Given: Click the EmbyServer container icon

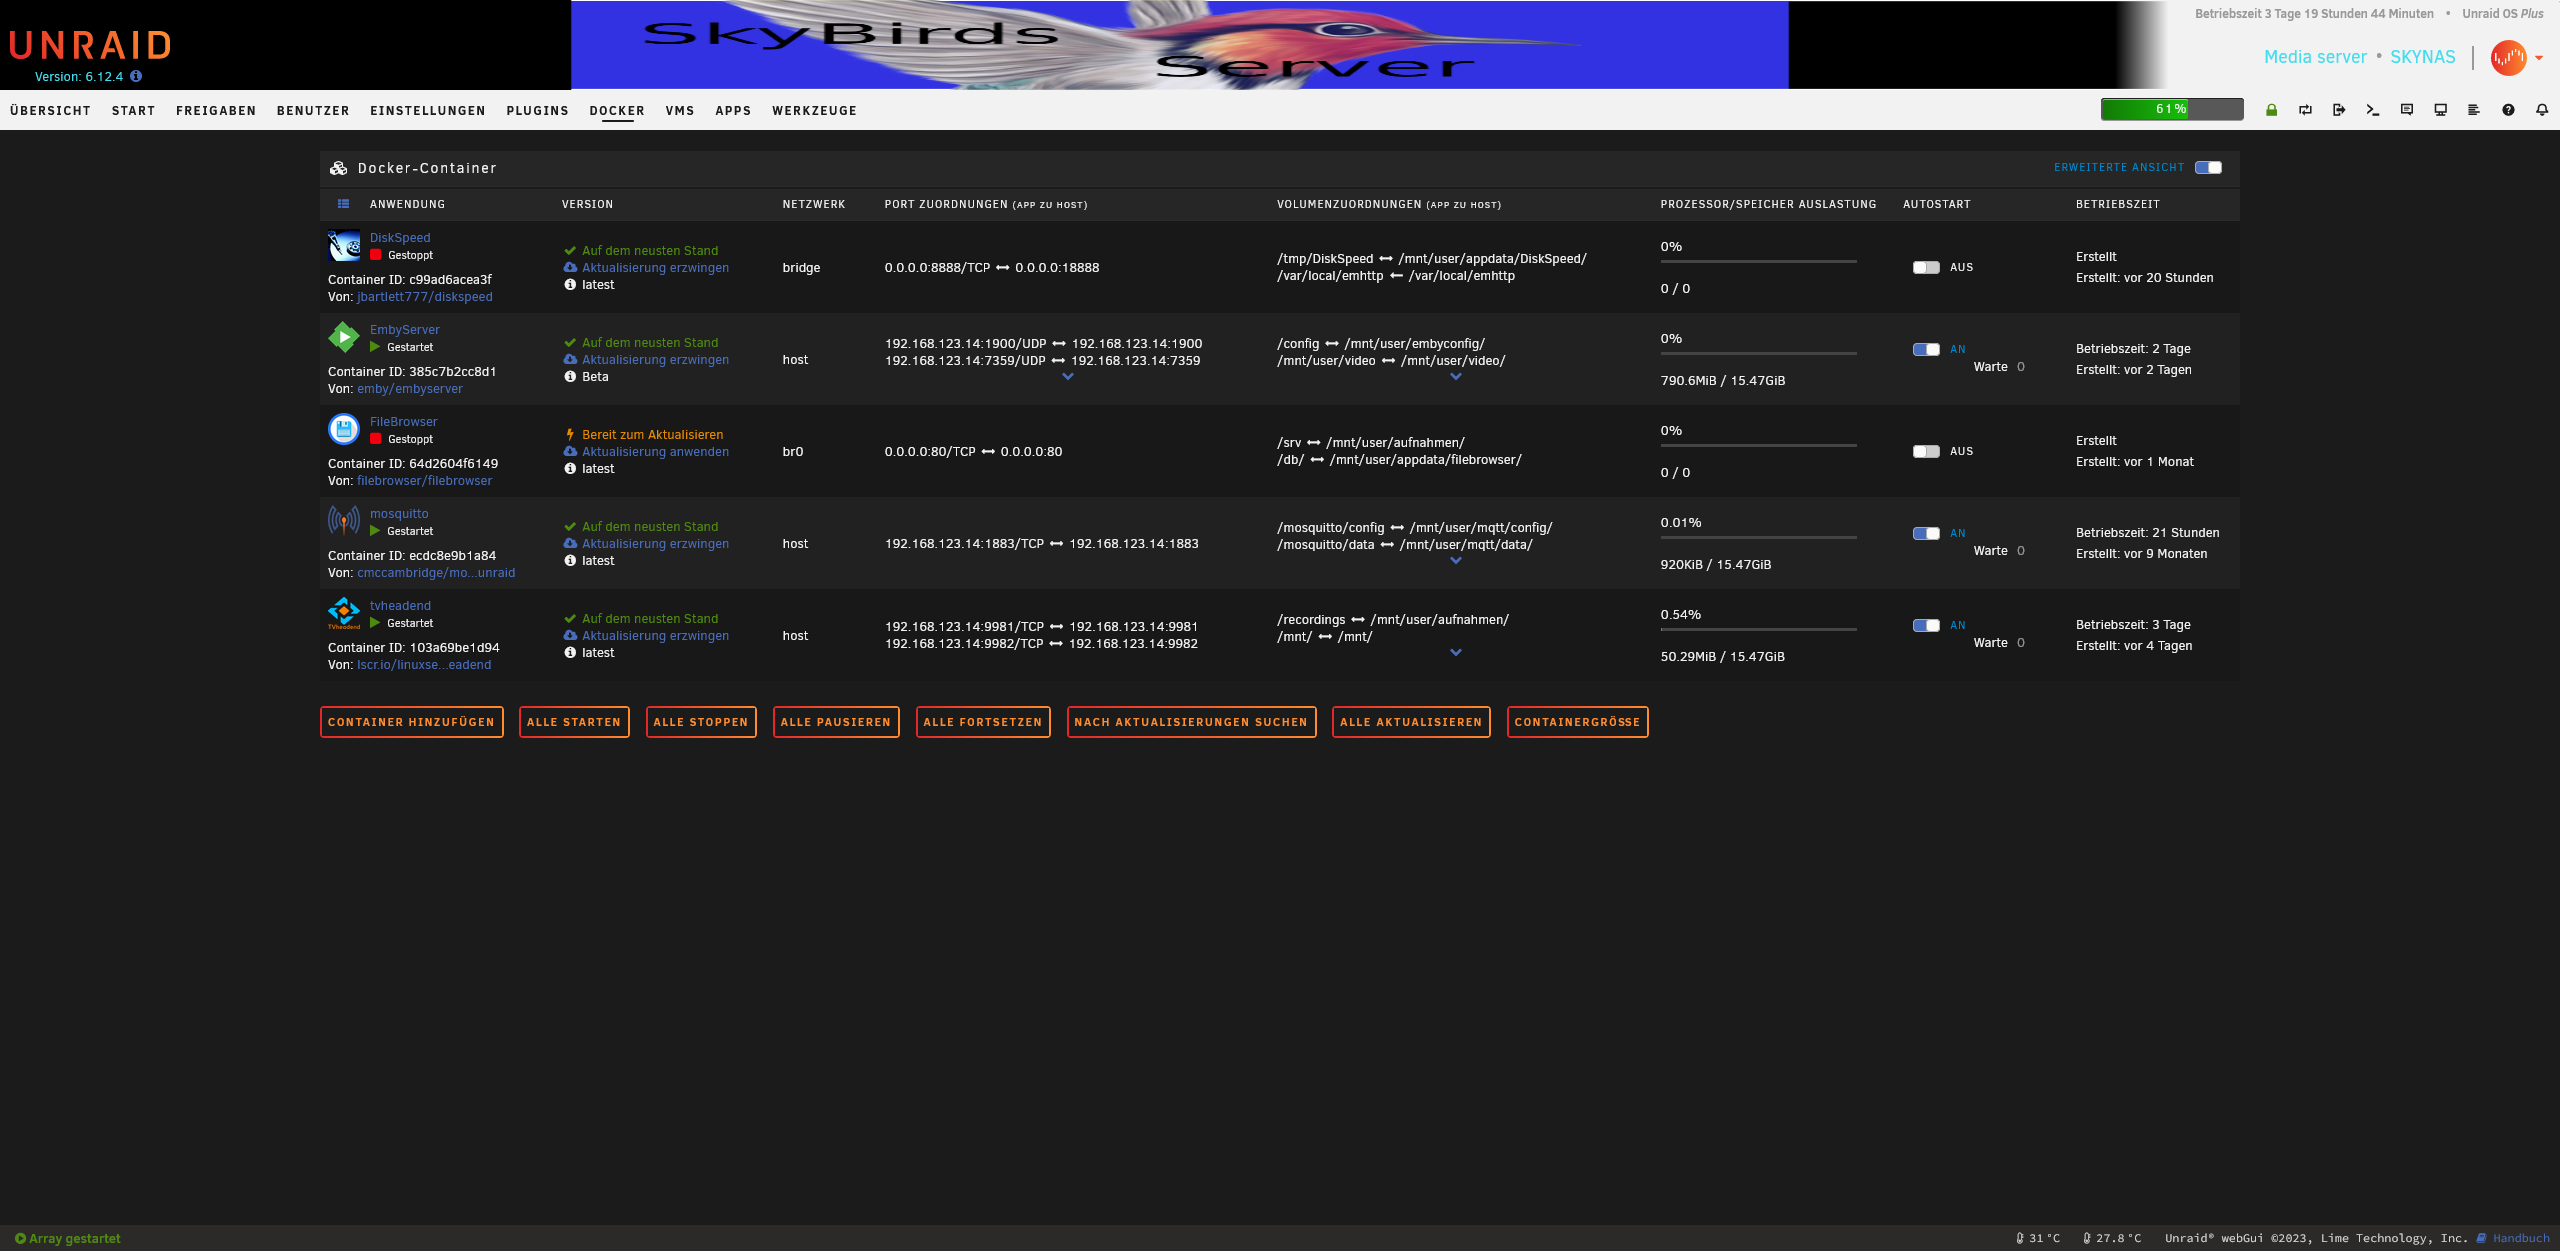Looking at the screenshot, I should click(x=344, y=338).
